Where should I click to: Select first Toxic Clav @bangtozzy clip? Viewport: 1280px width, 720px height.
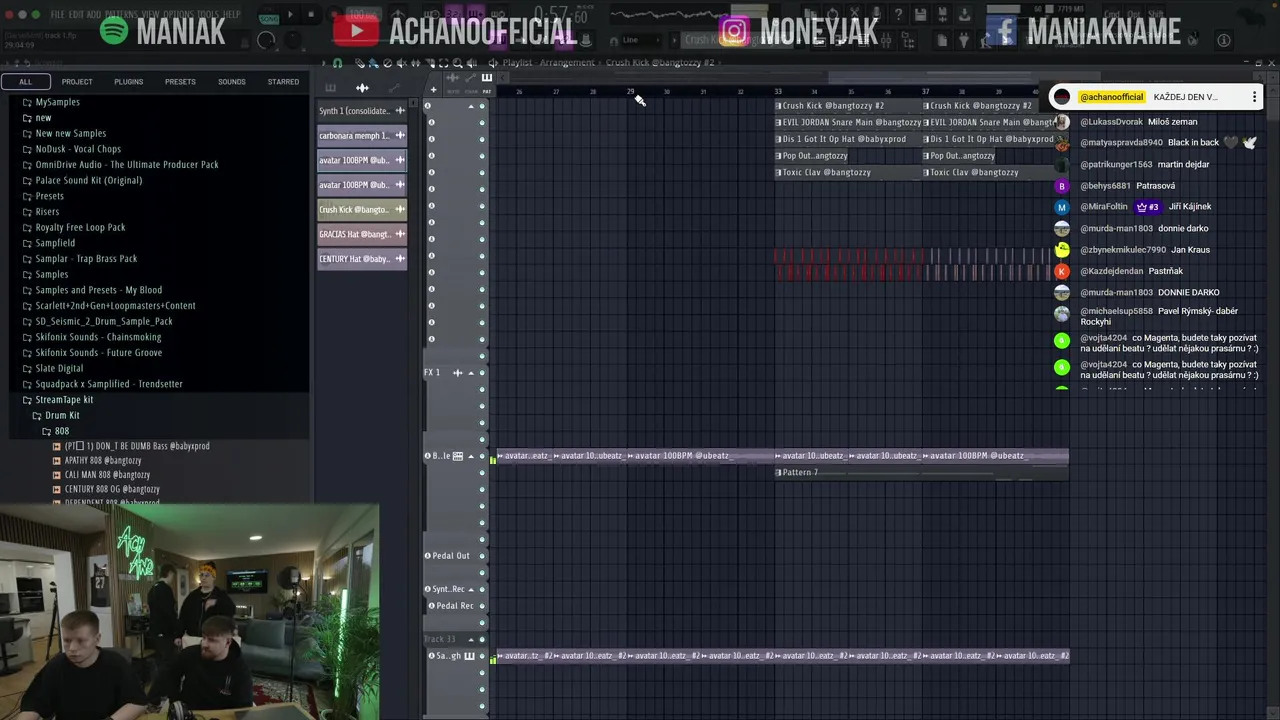848,172
